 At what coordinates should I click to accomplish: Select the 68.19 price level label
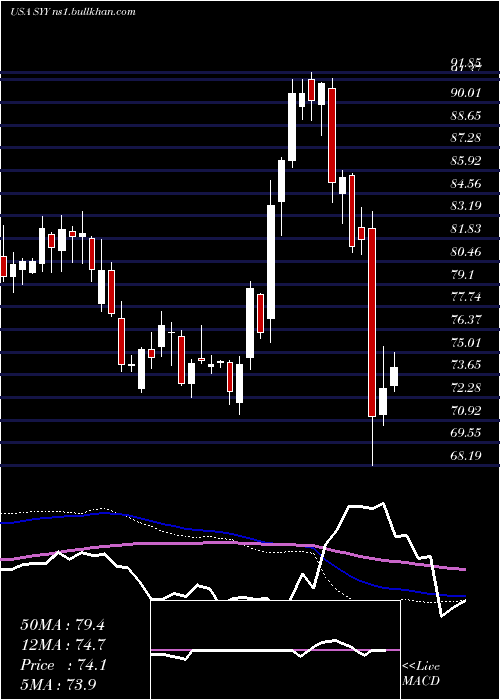pyautogui.click(x=466, y=455)
